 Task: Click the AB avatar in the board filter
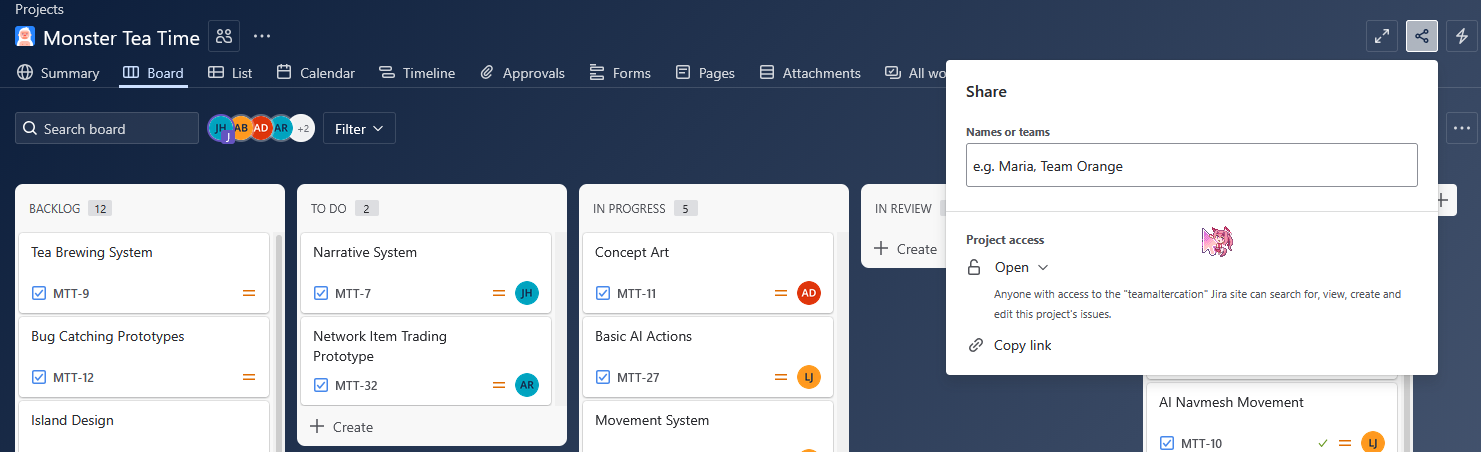(241, 128)
